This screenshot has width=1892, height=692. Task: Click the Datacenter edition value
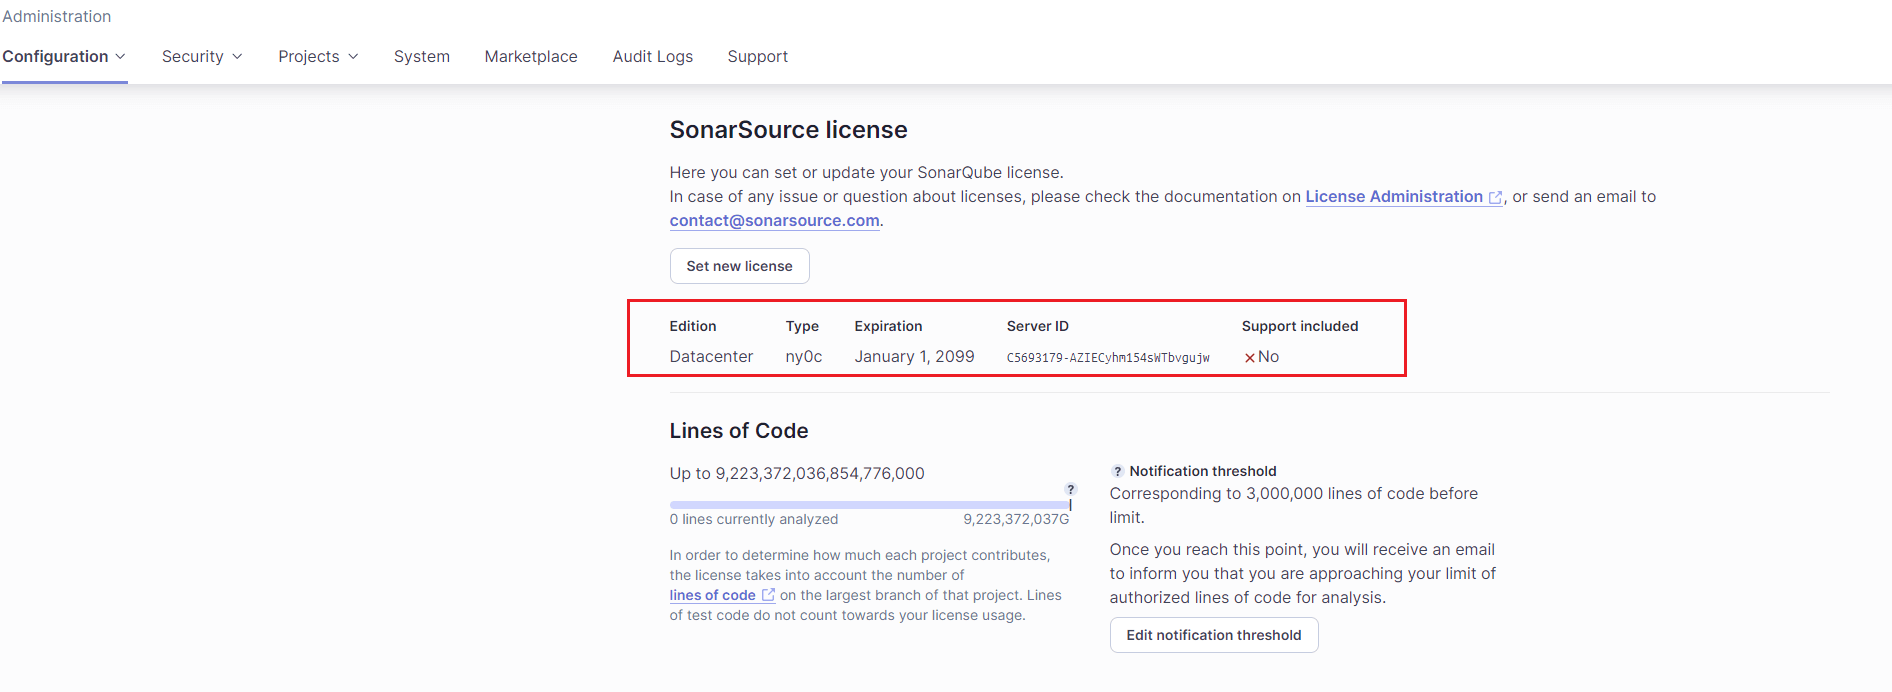(711, 356)
